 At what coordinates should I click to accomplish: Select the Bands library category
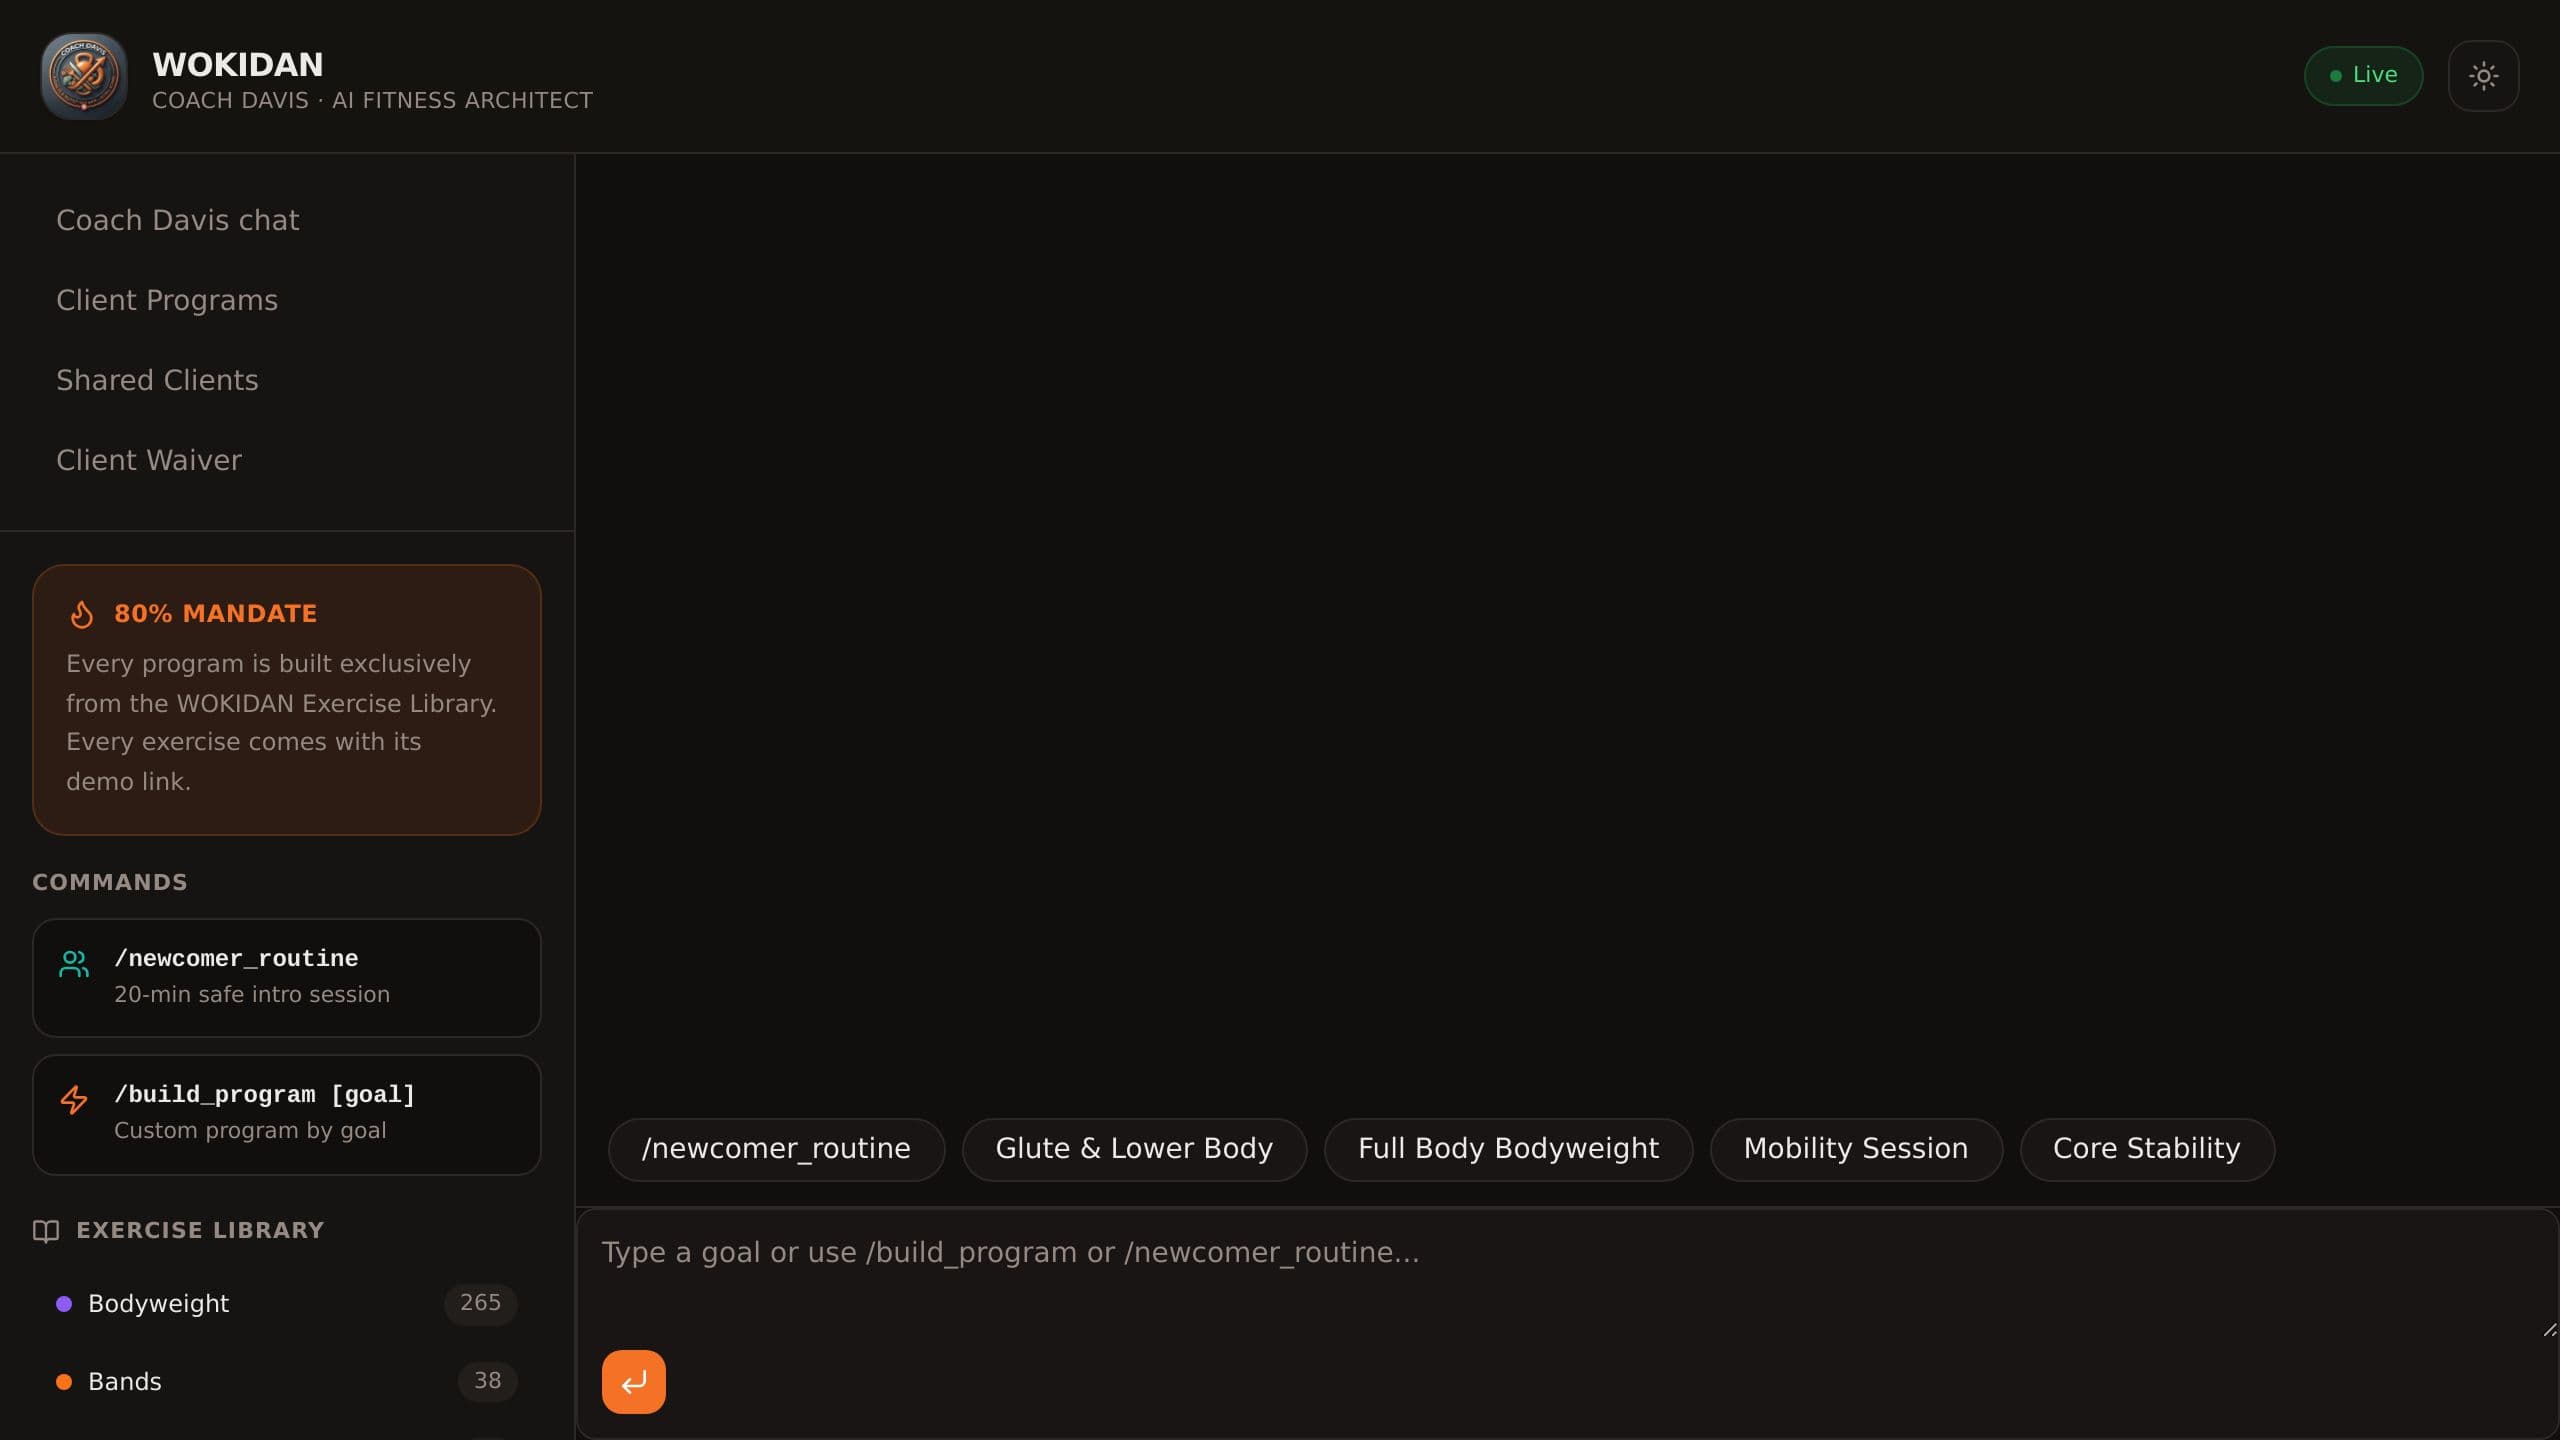click(x=287, y=1382)
